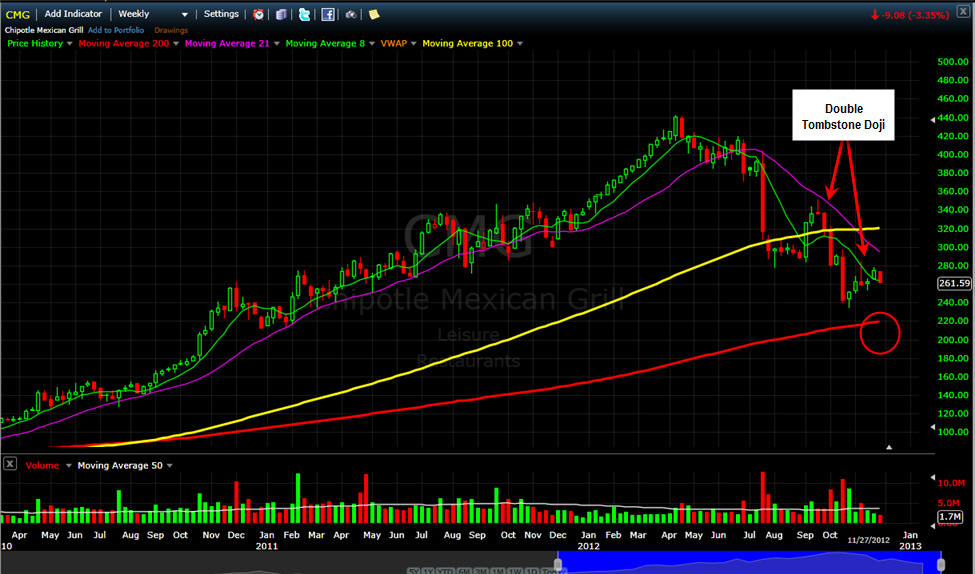The width and height of the screenshot is (975, 574).
Task: Open the Weekly interval dropdown
Action: [x=152, y=14]
